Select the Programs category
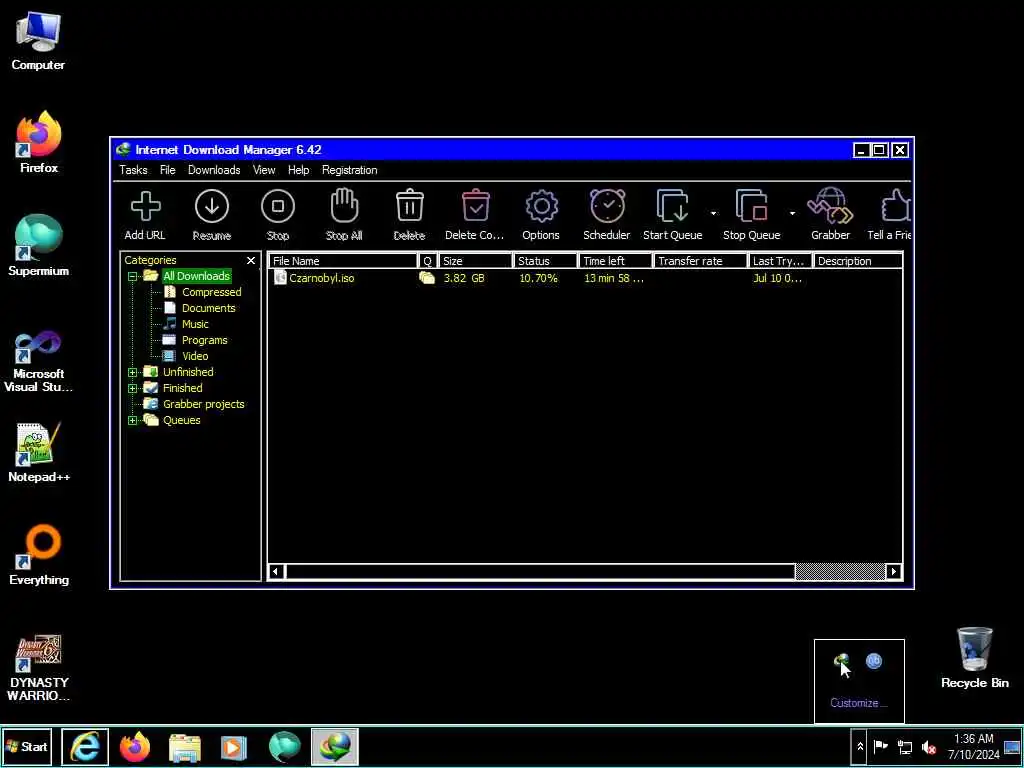This screenshot has width=1024, height=768. coord(204,340)
